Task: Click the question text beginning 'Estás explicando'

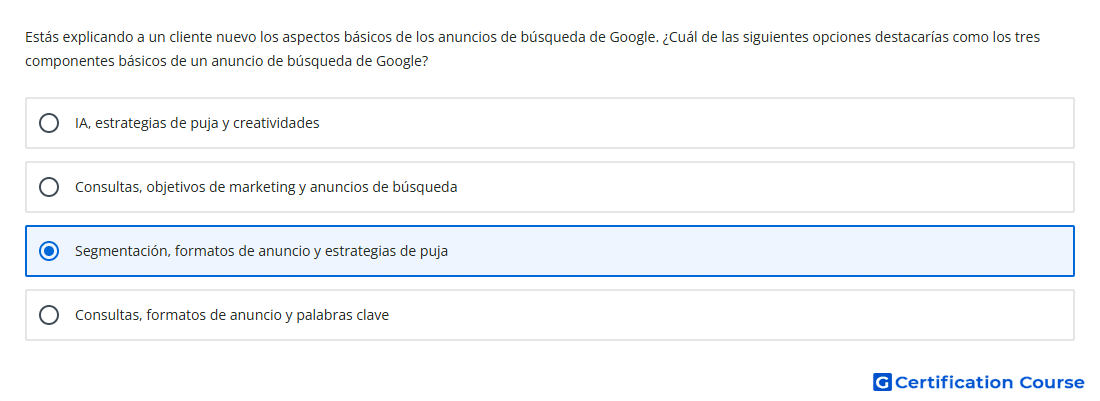Action: pyautogui.click(x=532, y=37)
